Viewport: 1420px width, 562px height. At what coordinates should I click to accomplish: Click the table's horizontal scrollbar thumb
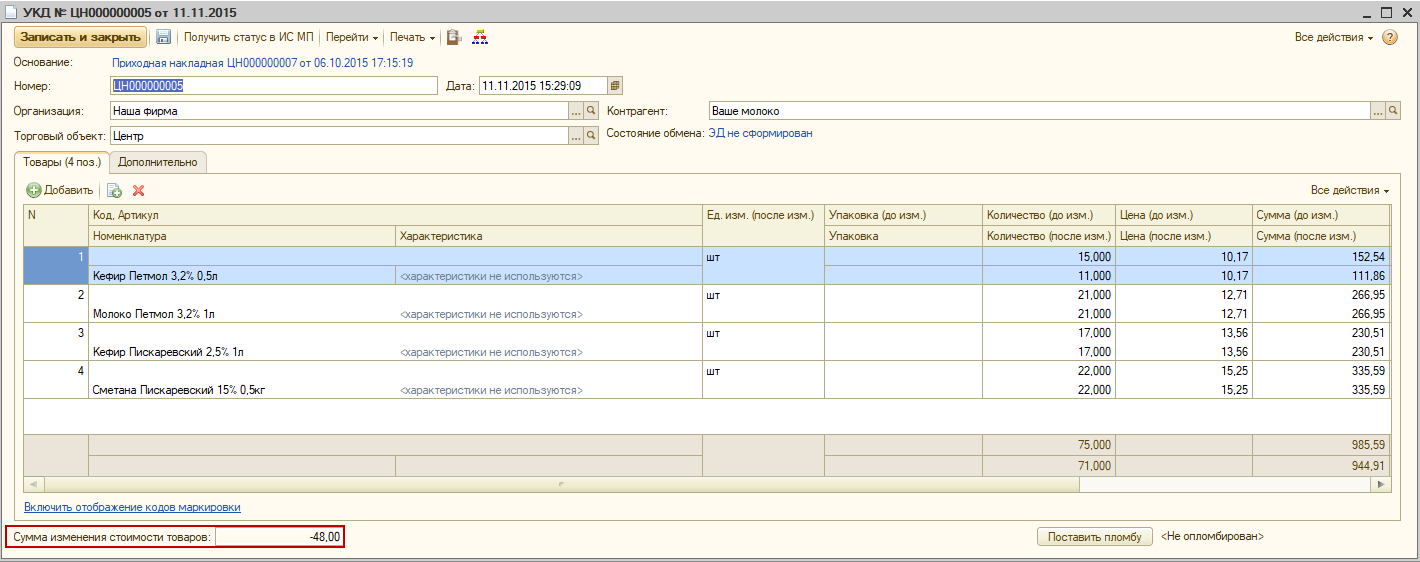[559, 485]
